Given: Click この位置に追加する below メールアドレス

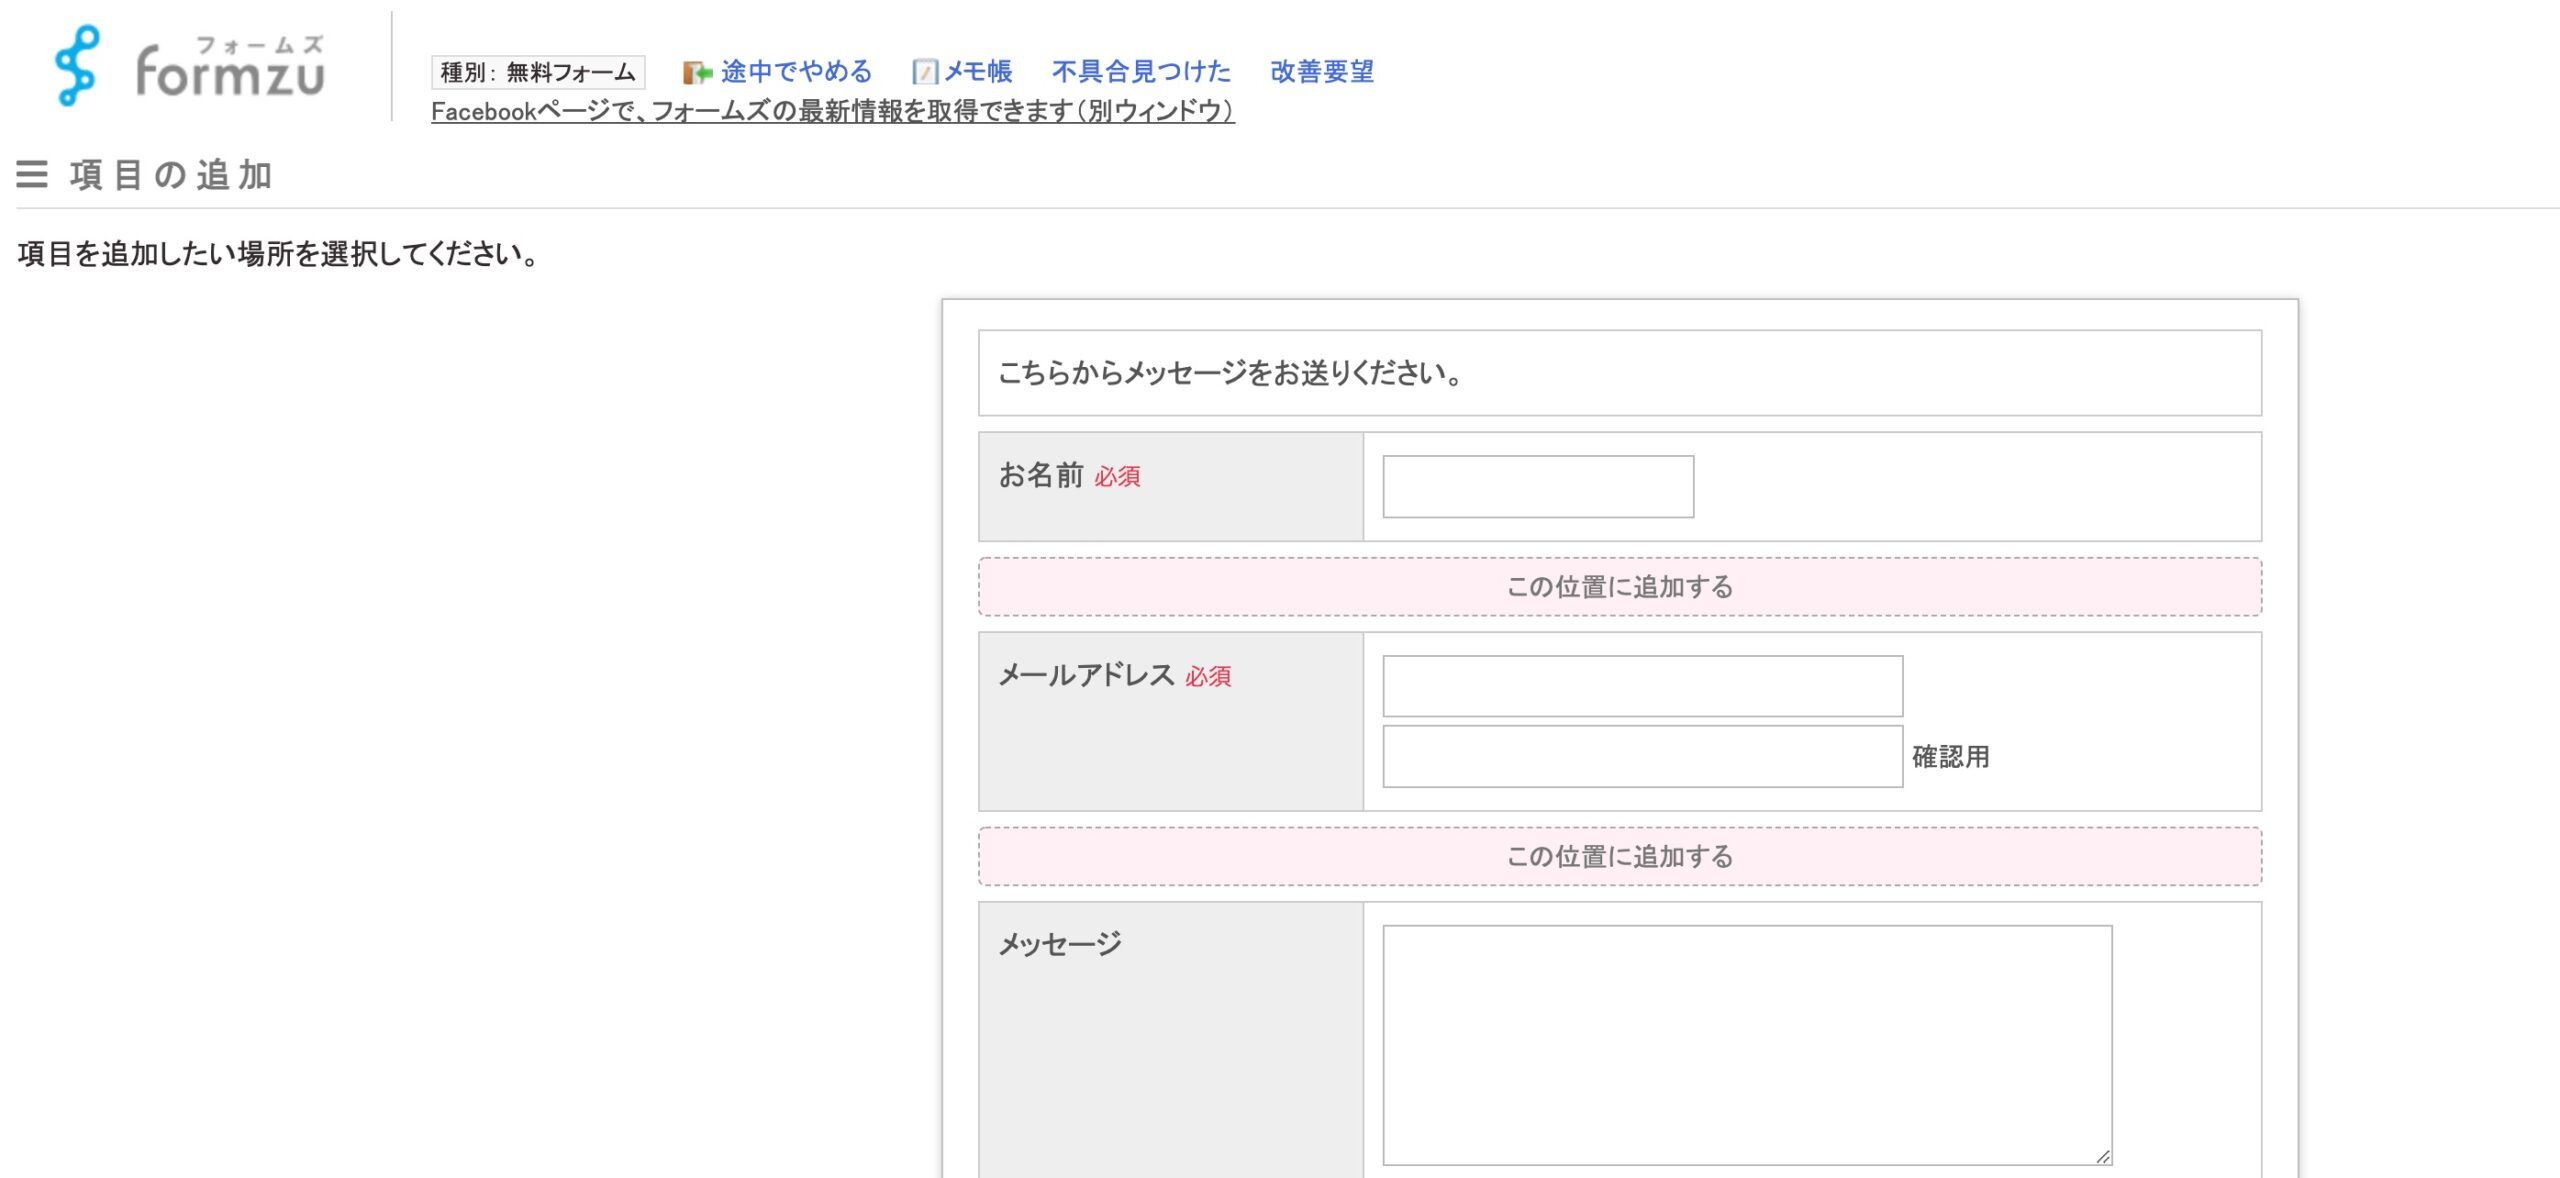Looking at the screenshot, I should click(1618, 856).
